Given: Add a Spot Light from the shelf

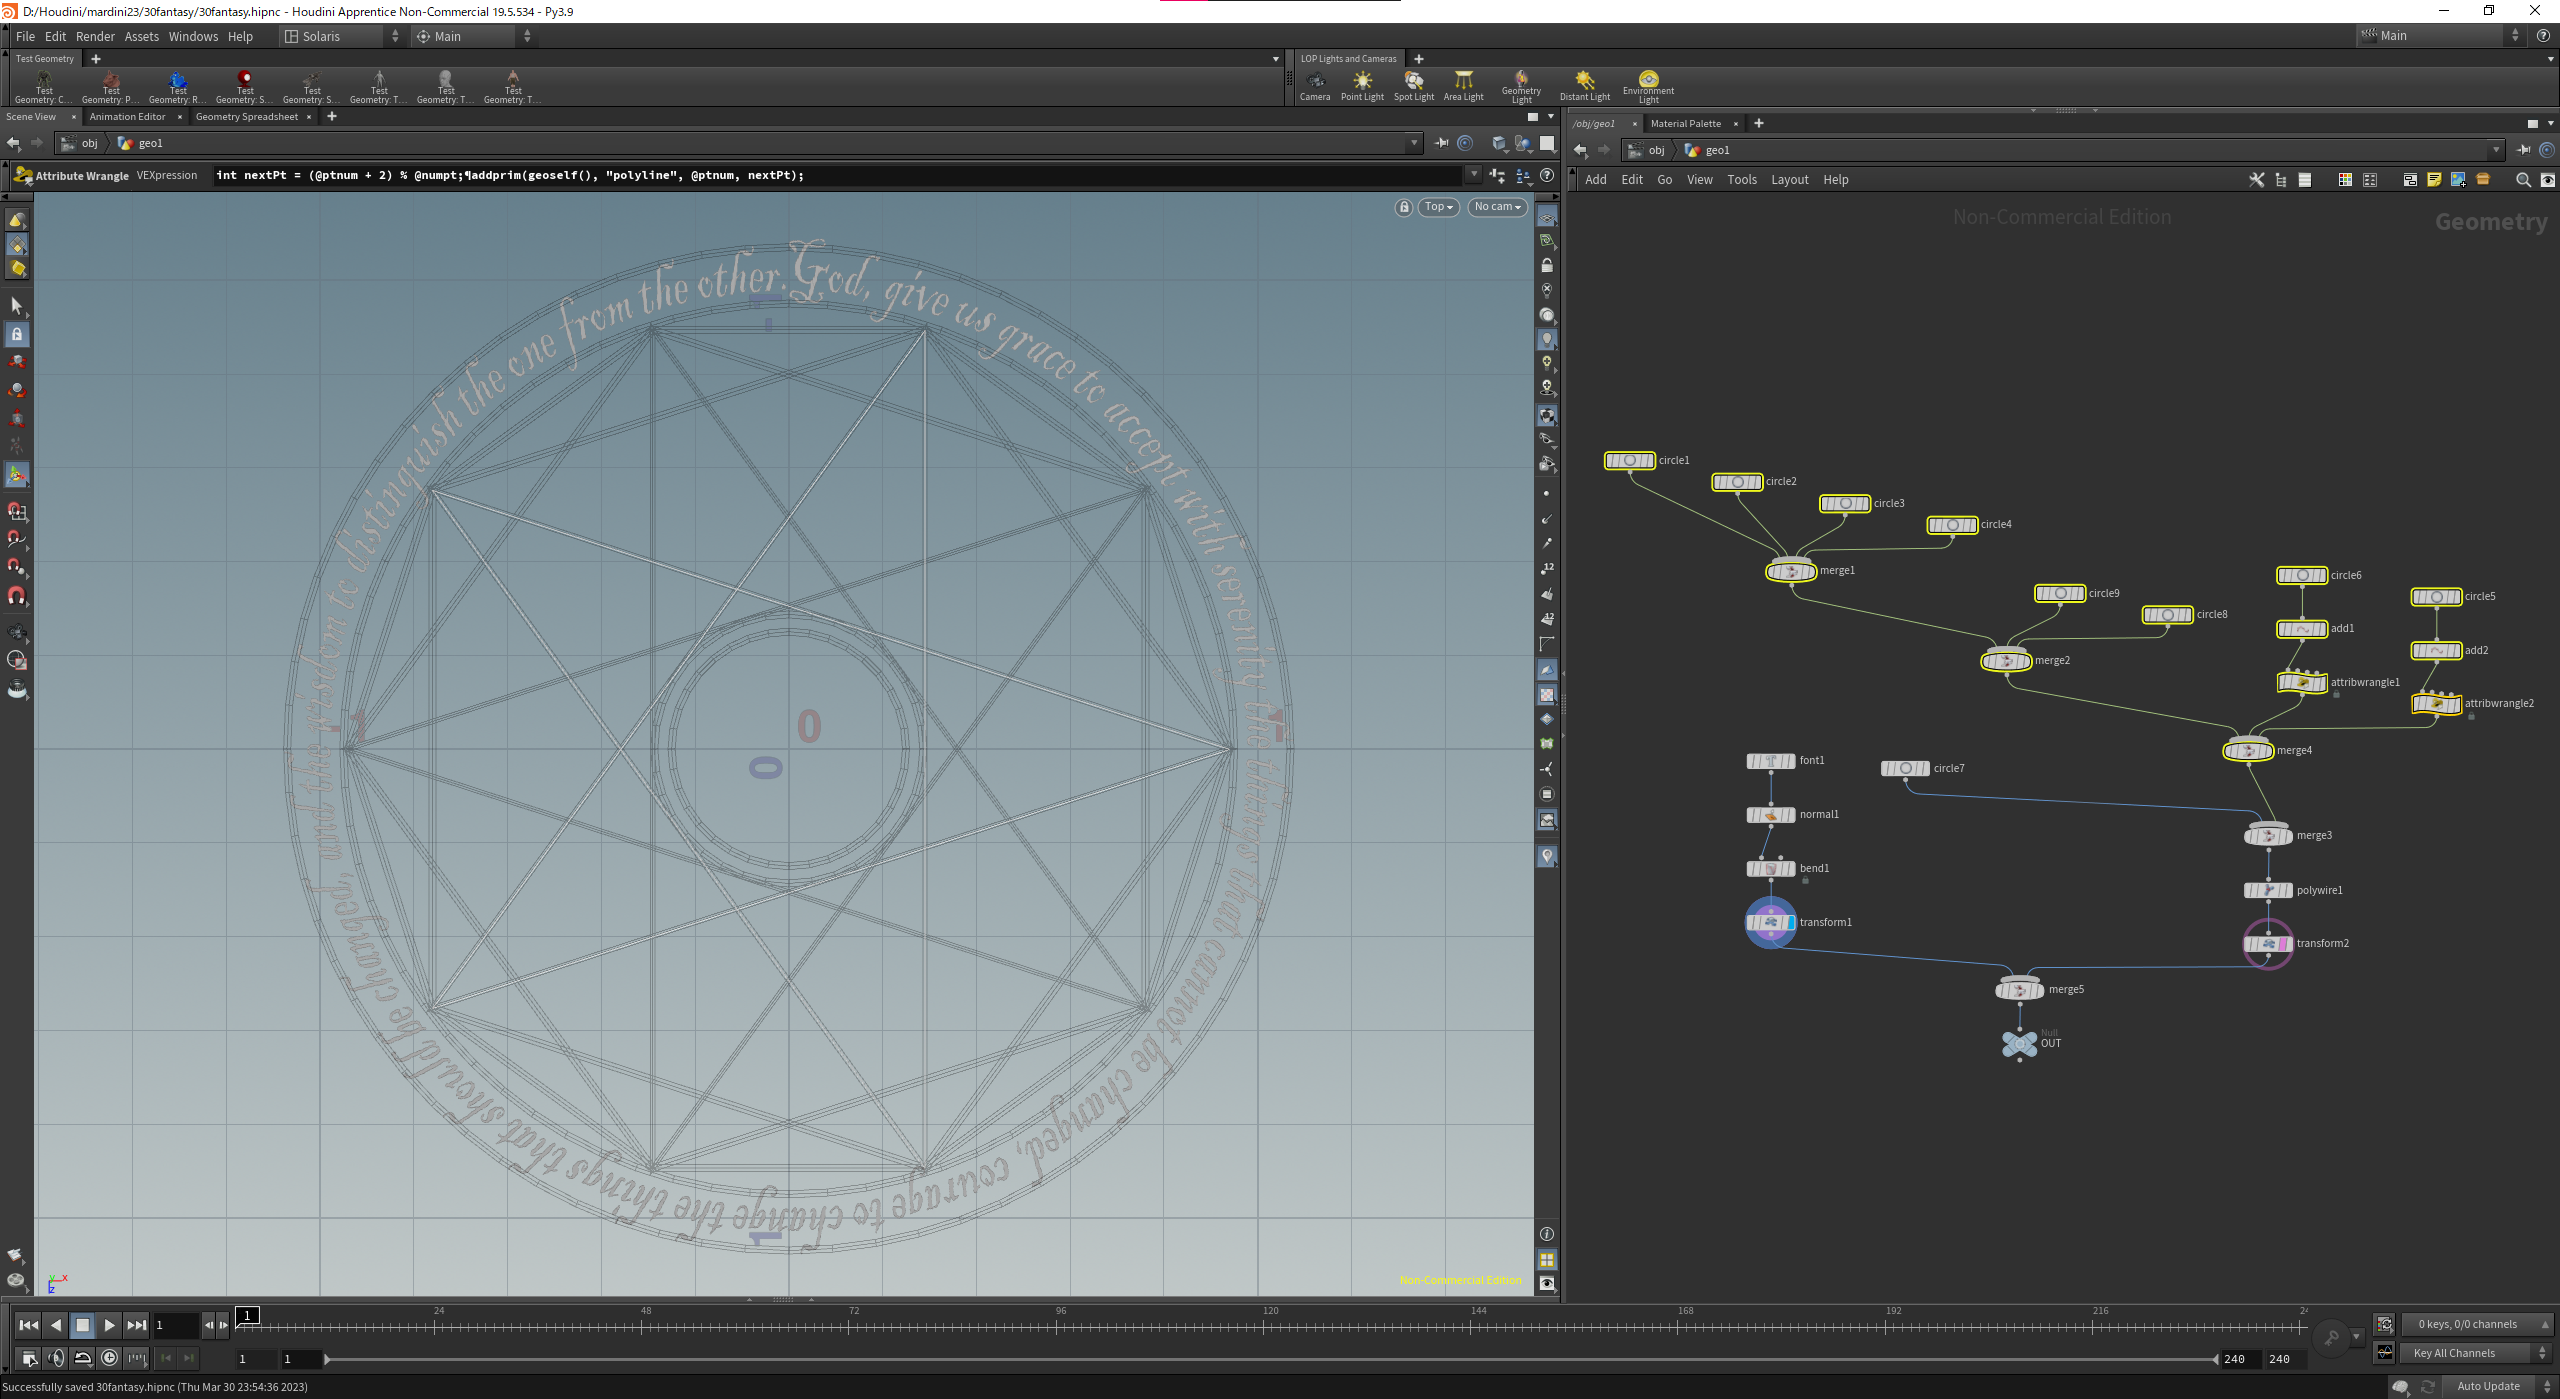Looking at the screenshot, I should (x=1413, y=86).
